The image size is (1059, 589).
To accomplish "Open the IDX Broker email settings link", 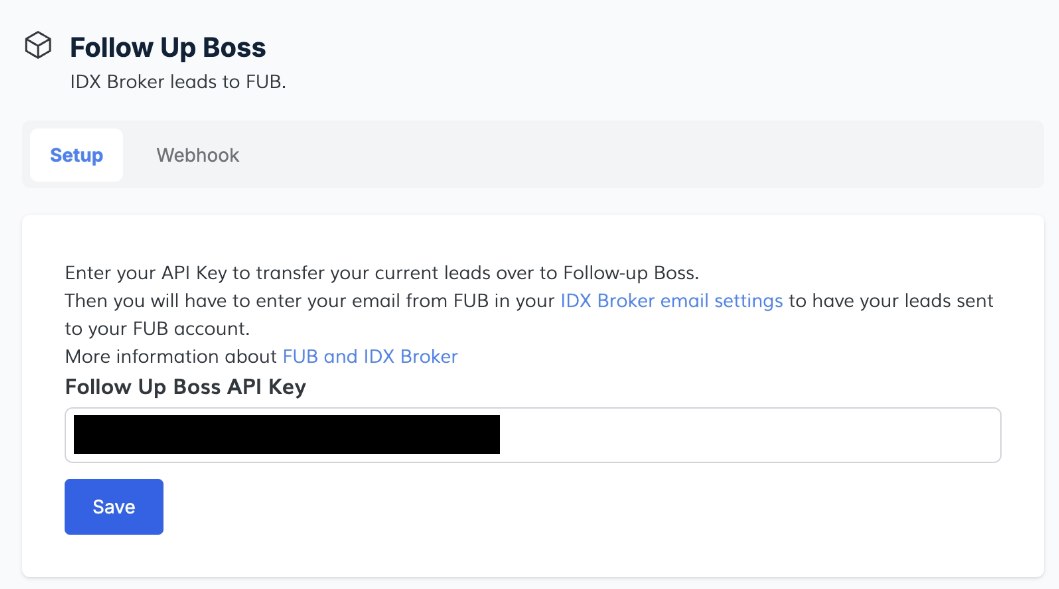I will (x=671, y=300).
